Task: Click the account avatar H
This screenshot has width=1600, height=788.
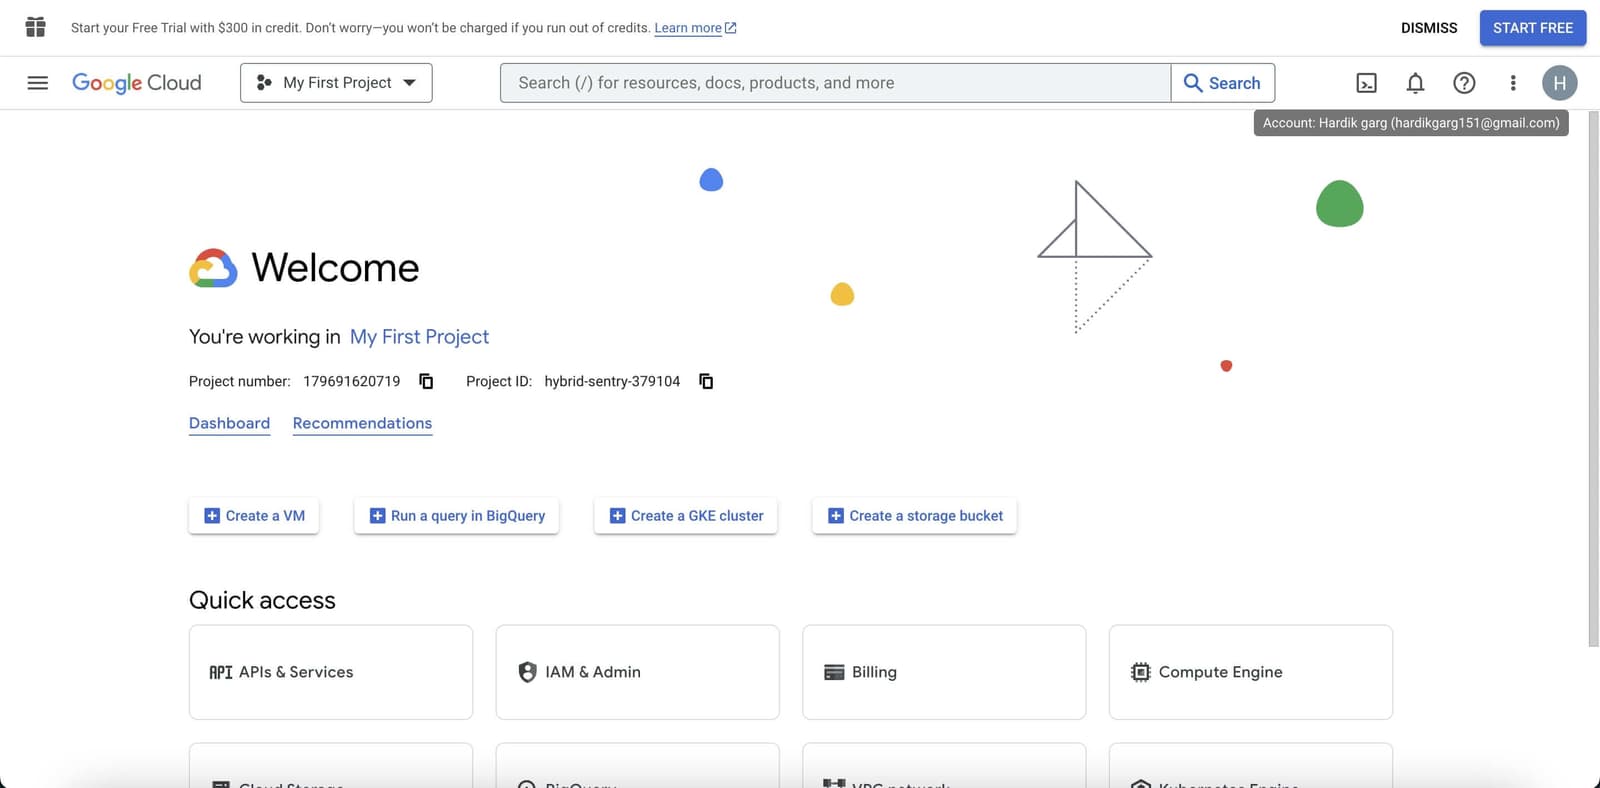Action: pyautogui.click(x=1559, y=83)
